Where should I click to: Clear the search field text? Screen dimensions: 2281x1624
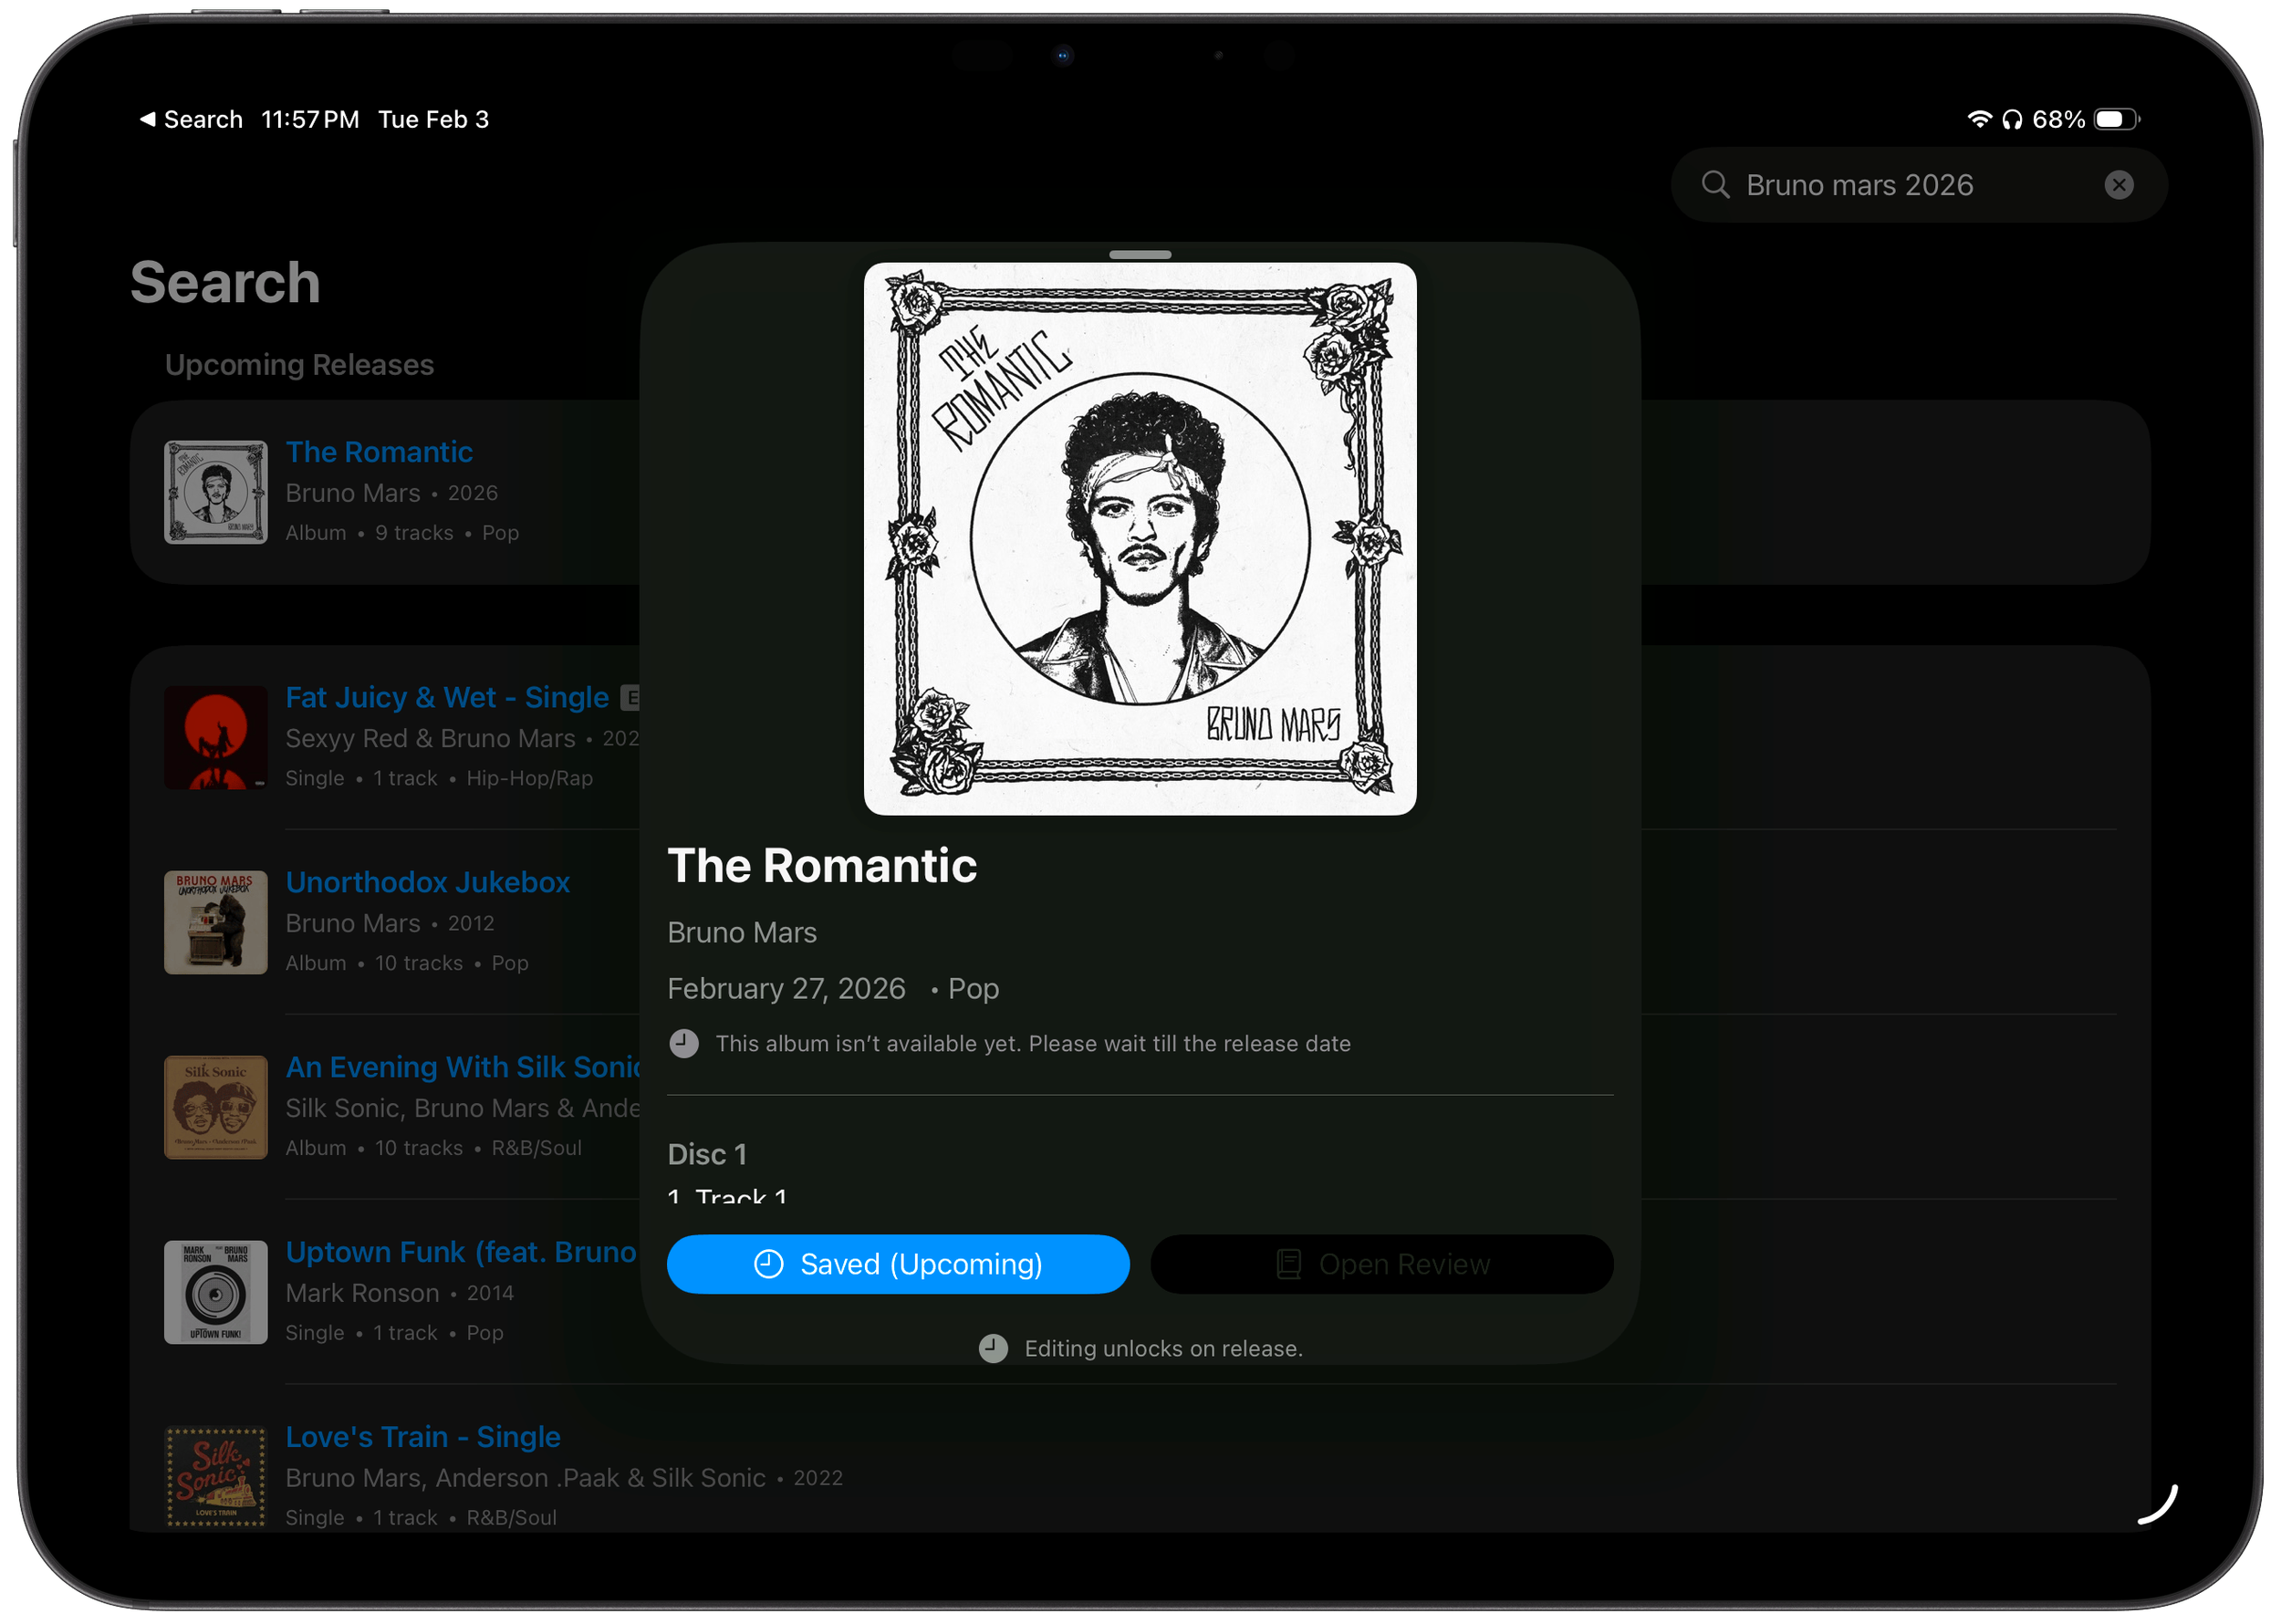2118,185
